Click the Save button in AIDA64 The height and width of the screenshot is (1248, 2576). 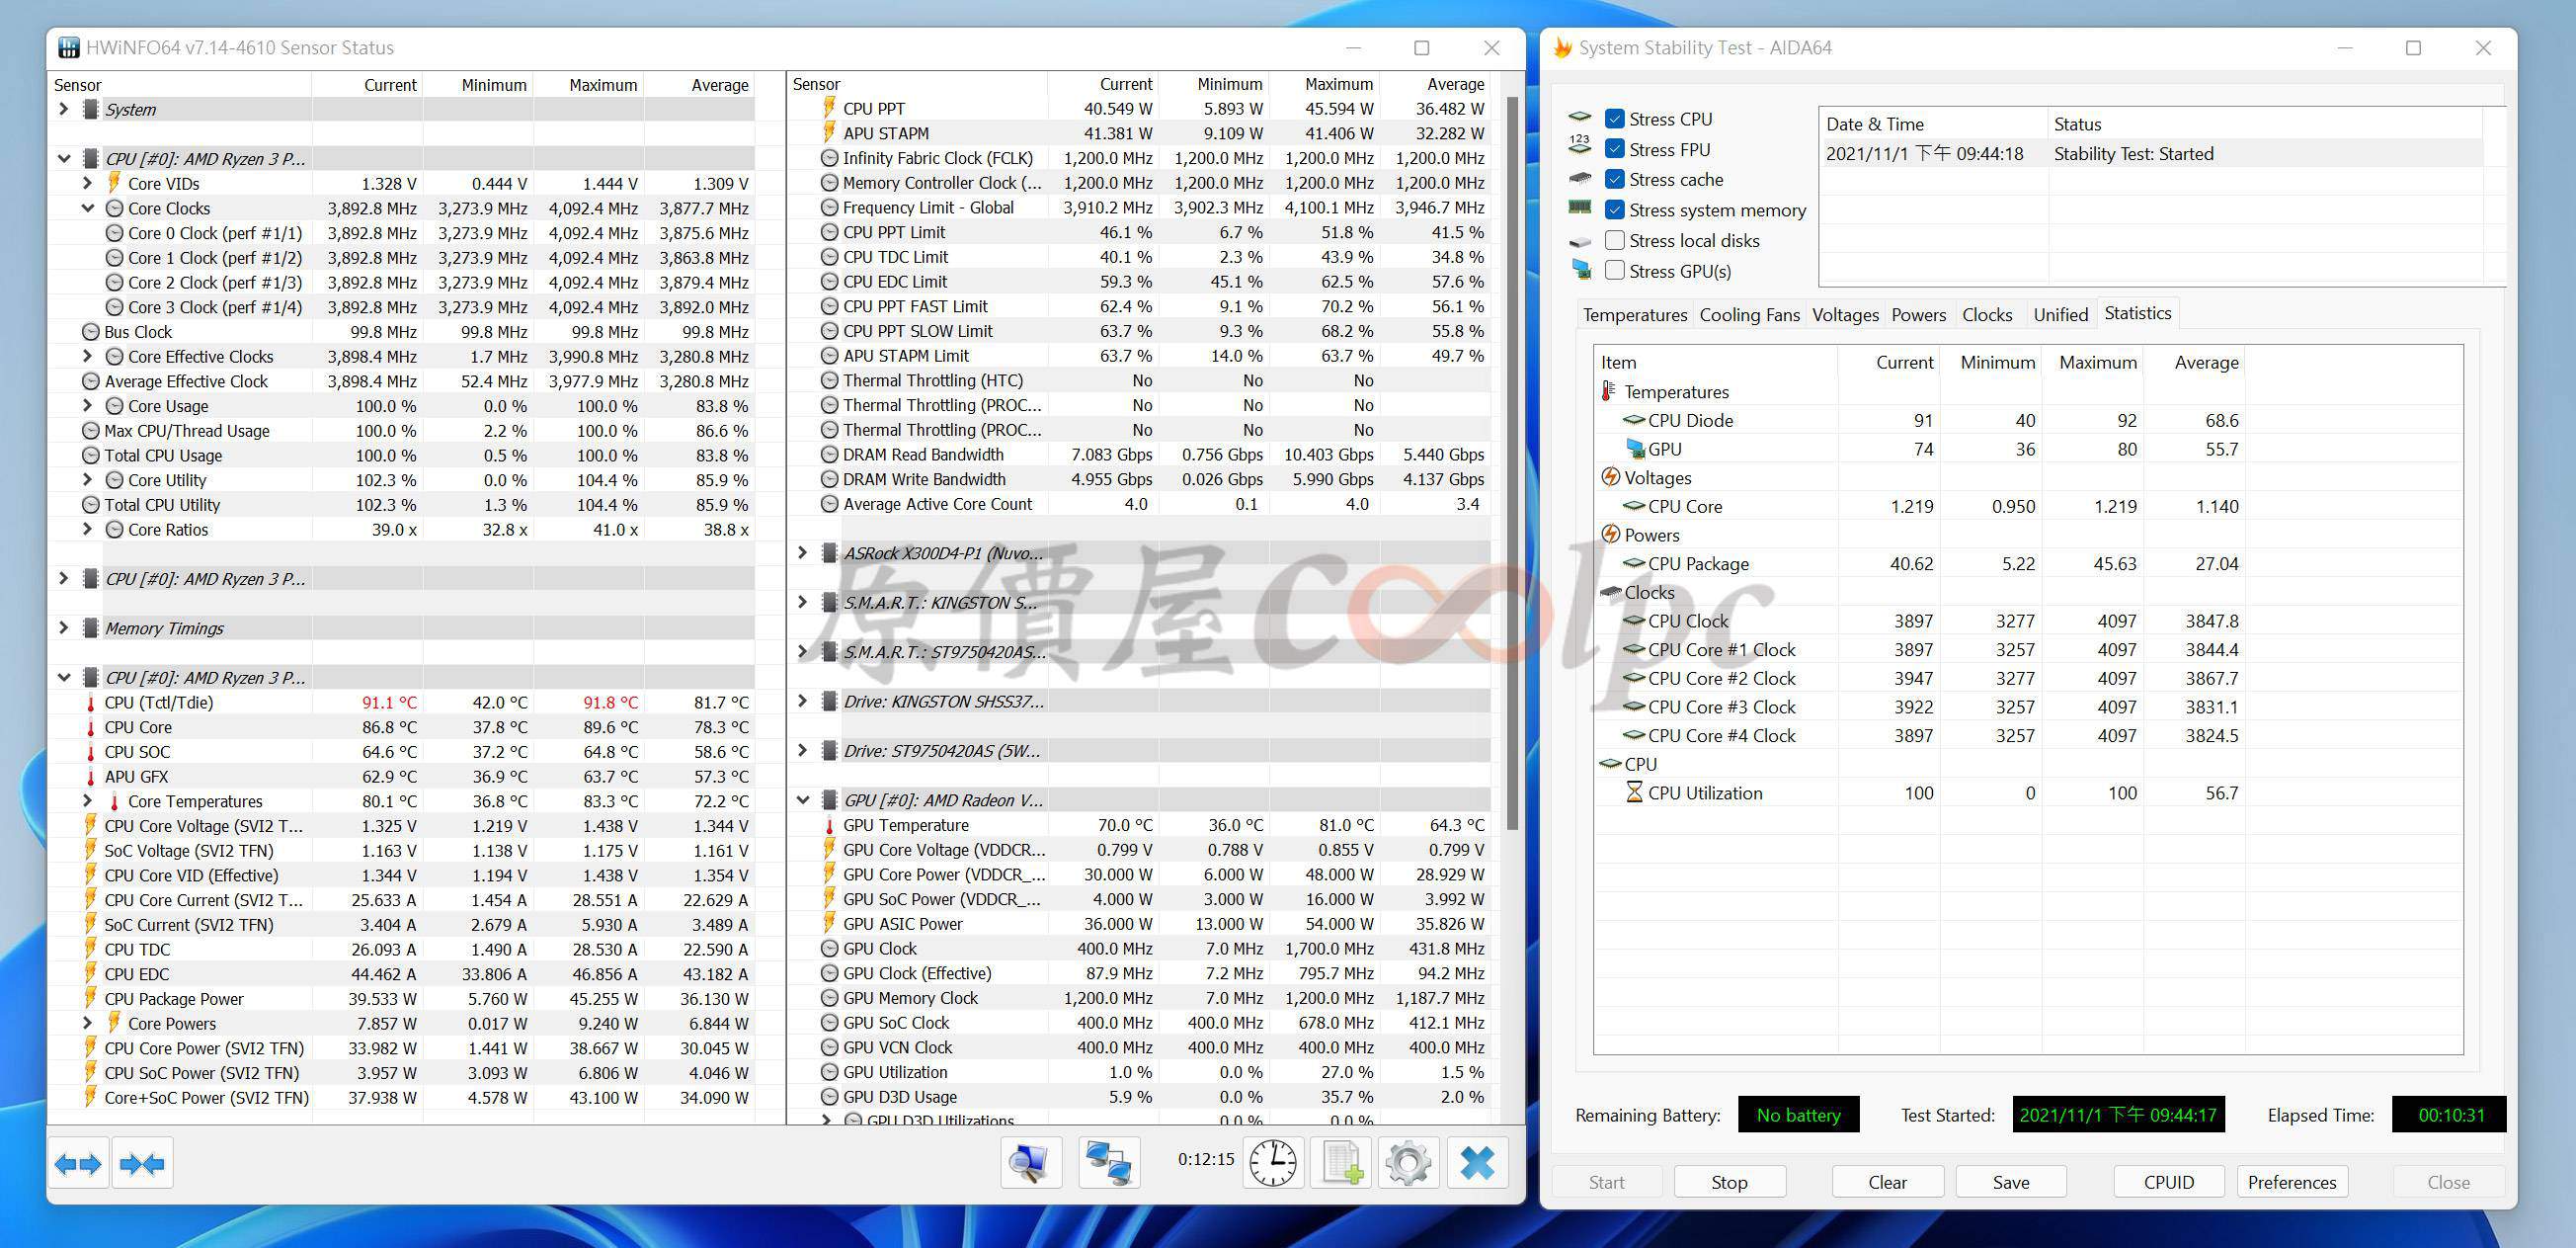click(x=2010, y=1182)
